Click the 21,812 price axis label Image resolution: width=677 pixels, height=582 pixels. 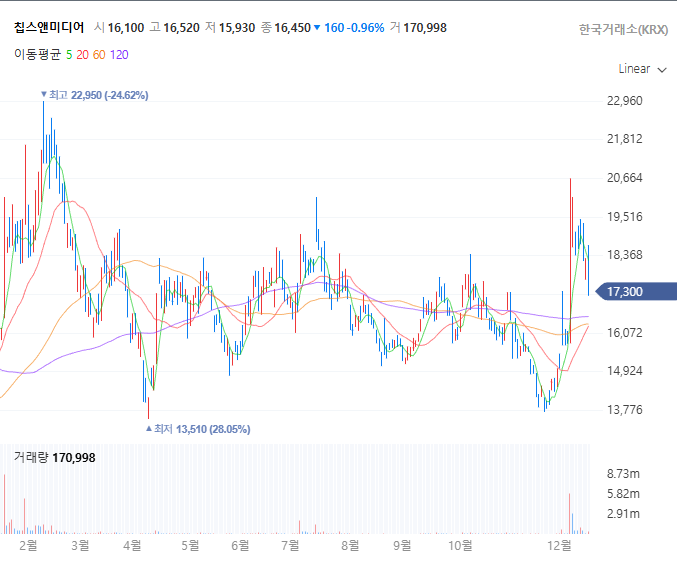point(625,139)
